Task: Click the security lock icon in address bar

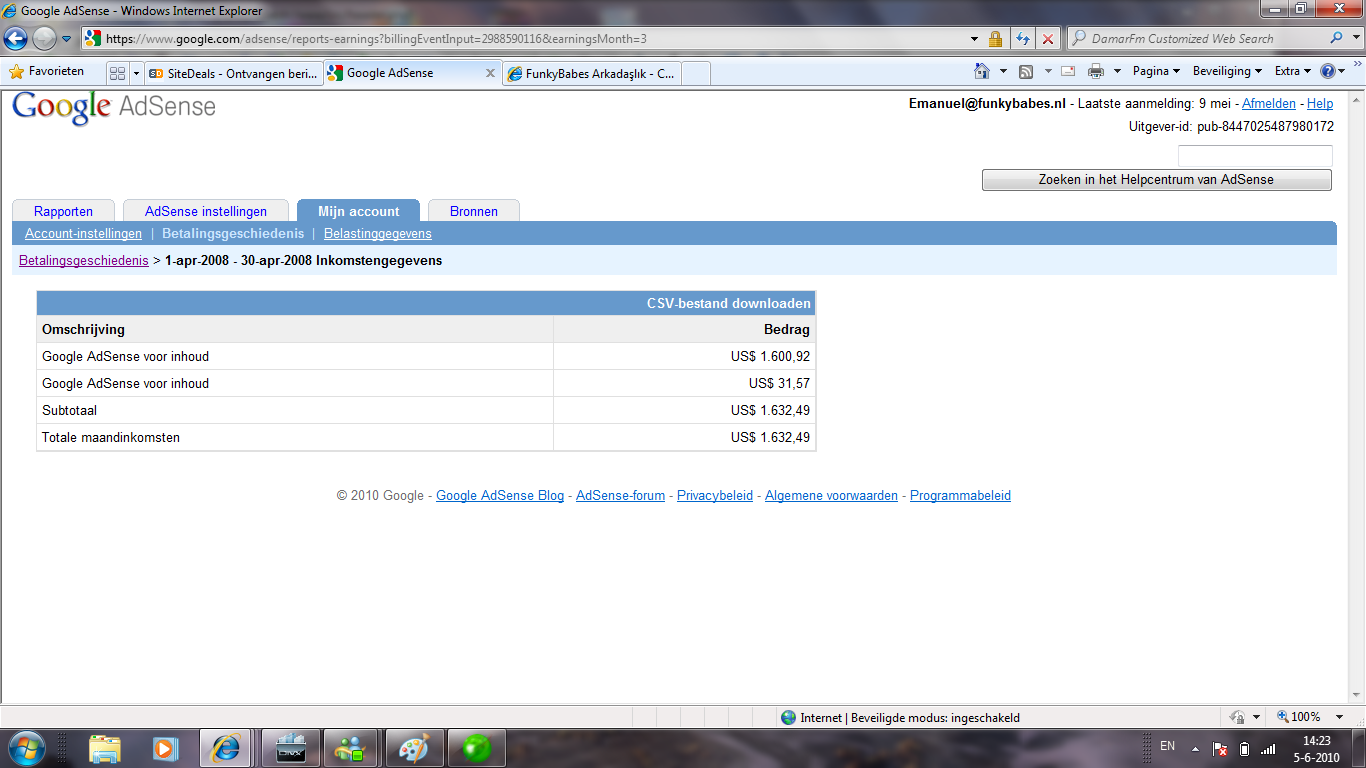Action: [x=995, y=39]
